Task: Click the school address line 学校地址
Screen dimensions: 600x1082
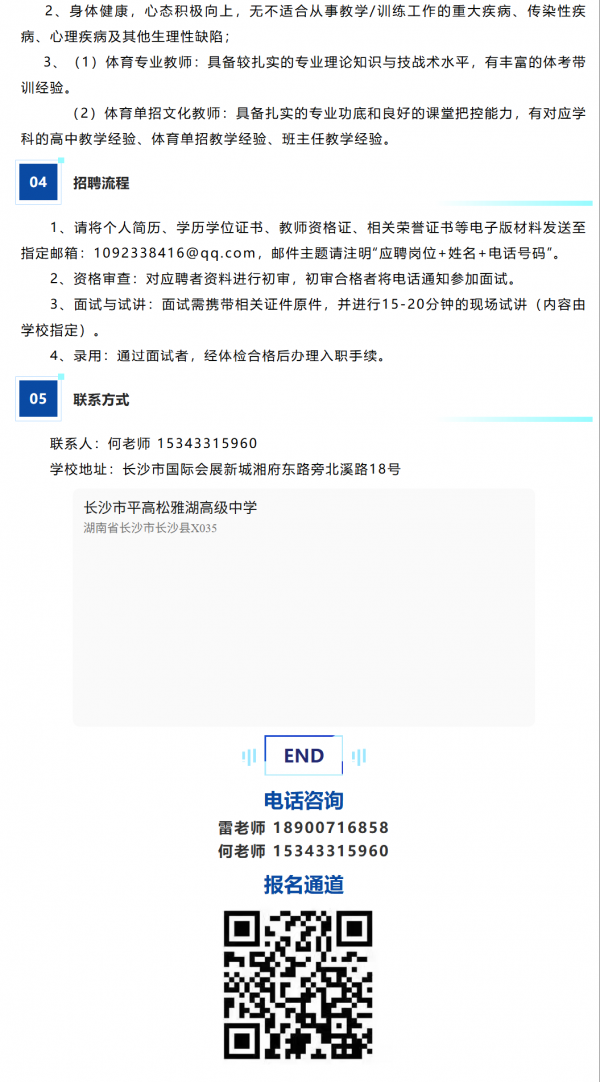Action: (x=225, y=469)
